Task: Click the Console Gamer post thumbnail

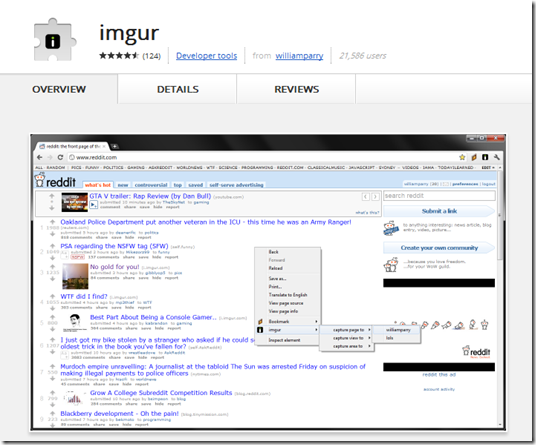Action: [x=75, y=323]
